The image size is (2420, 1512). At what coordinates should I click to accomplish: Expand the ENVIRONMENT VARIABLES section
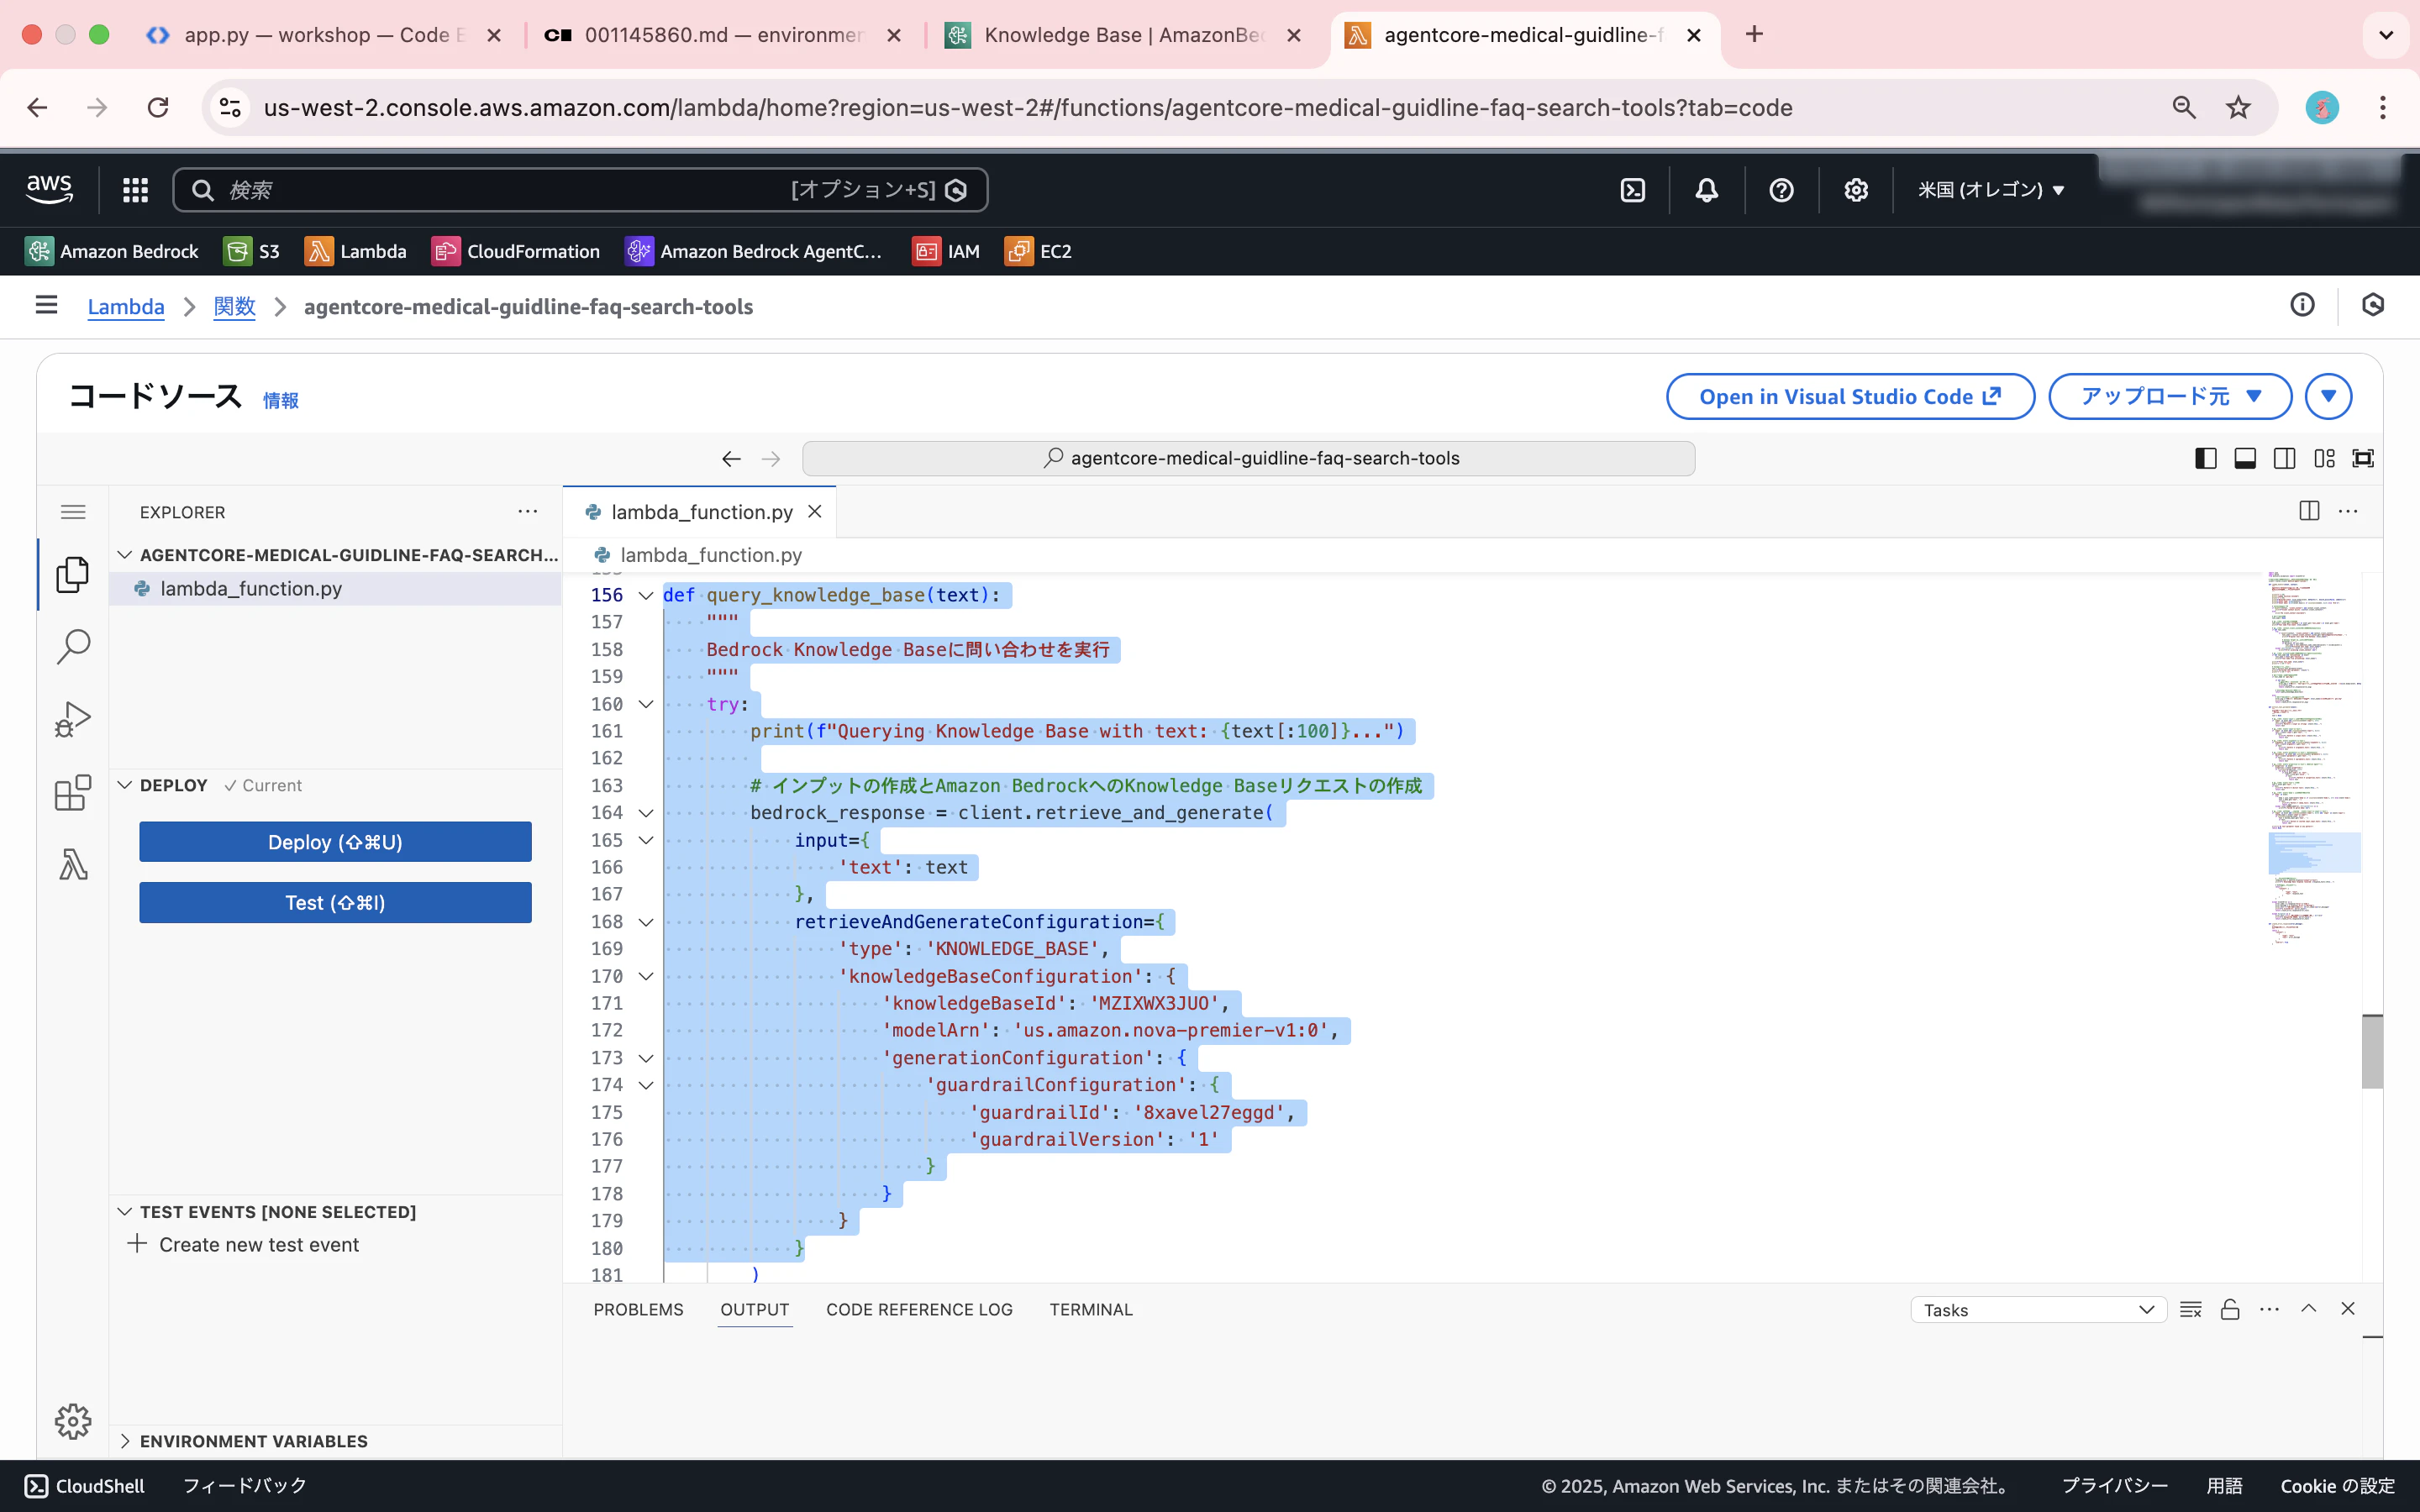click(125, 1441)
